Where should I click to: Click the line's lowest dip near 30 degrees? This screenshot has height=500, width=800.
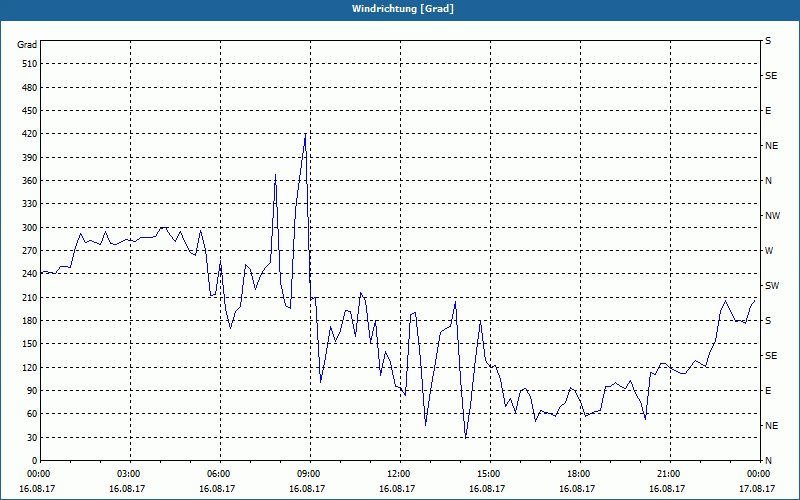466,438
